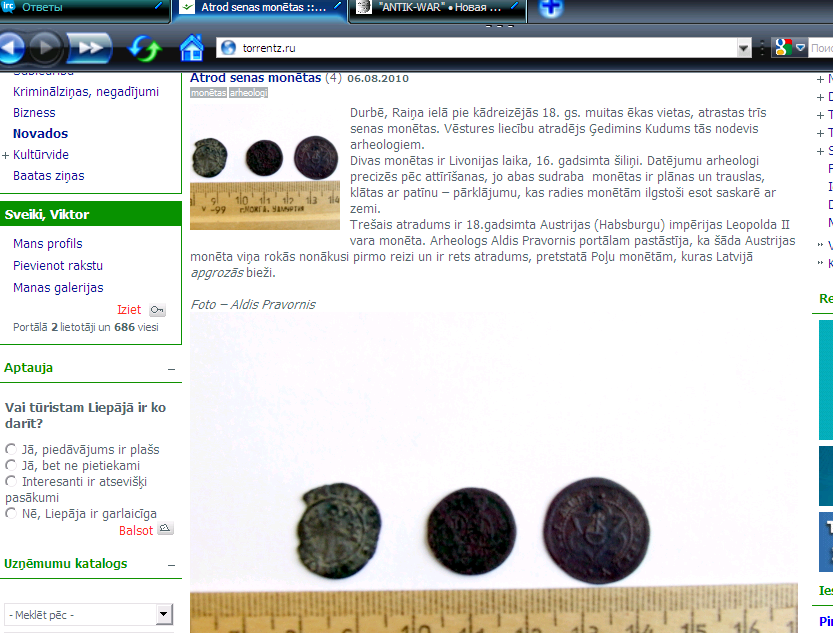The width and height of the screenshot is (833, 633).
Task: Click the 'Portālā 2 lietotāji un 686 viesi' text
Action: (86, 327)
